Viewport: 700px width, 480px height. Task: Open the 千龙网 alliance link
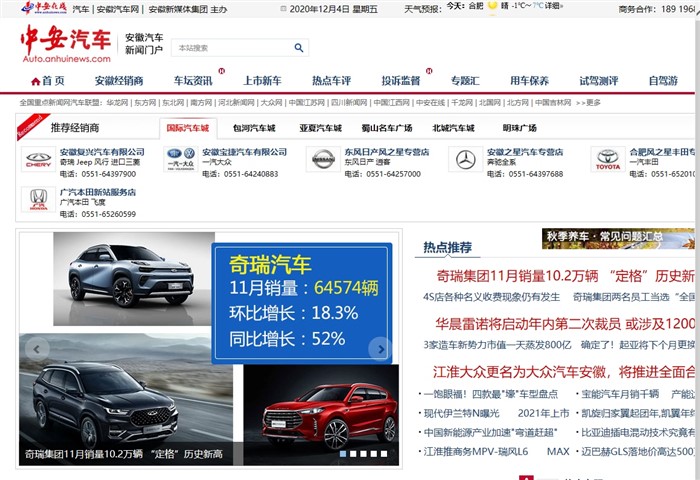pyautogui.click(x=462, y=103)
